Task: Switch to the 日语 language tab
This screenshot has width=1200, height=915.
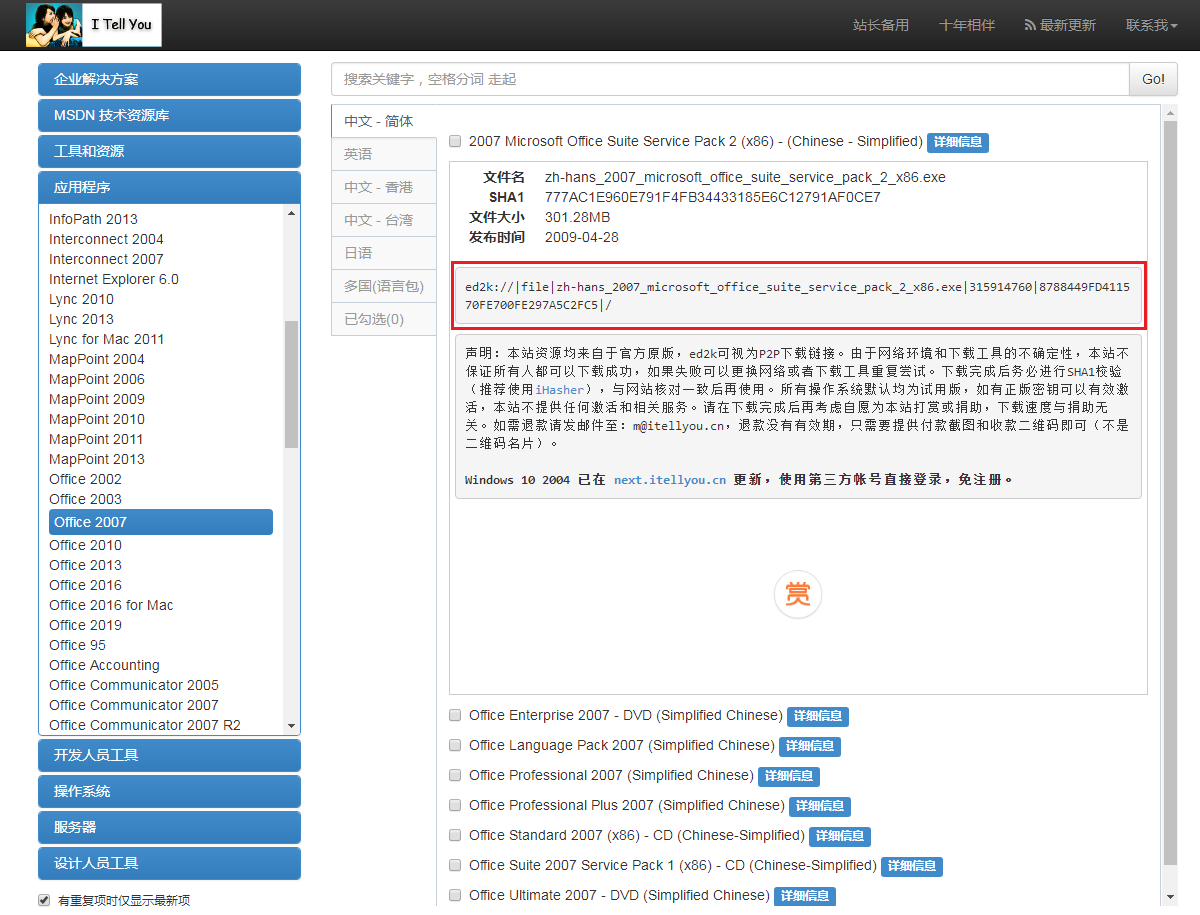Action: tap(384, 253)
